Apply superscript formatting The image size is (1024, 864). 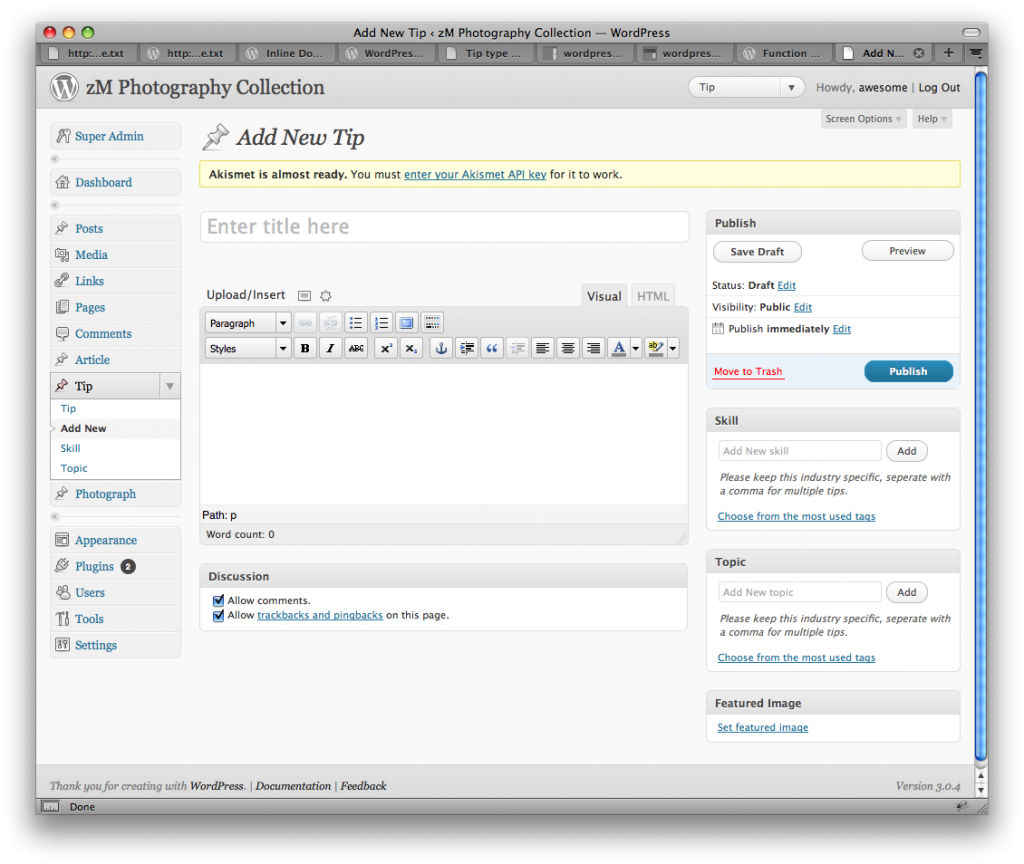pyautogui.click(x=386, y=348)
